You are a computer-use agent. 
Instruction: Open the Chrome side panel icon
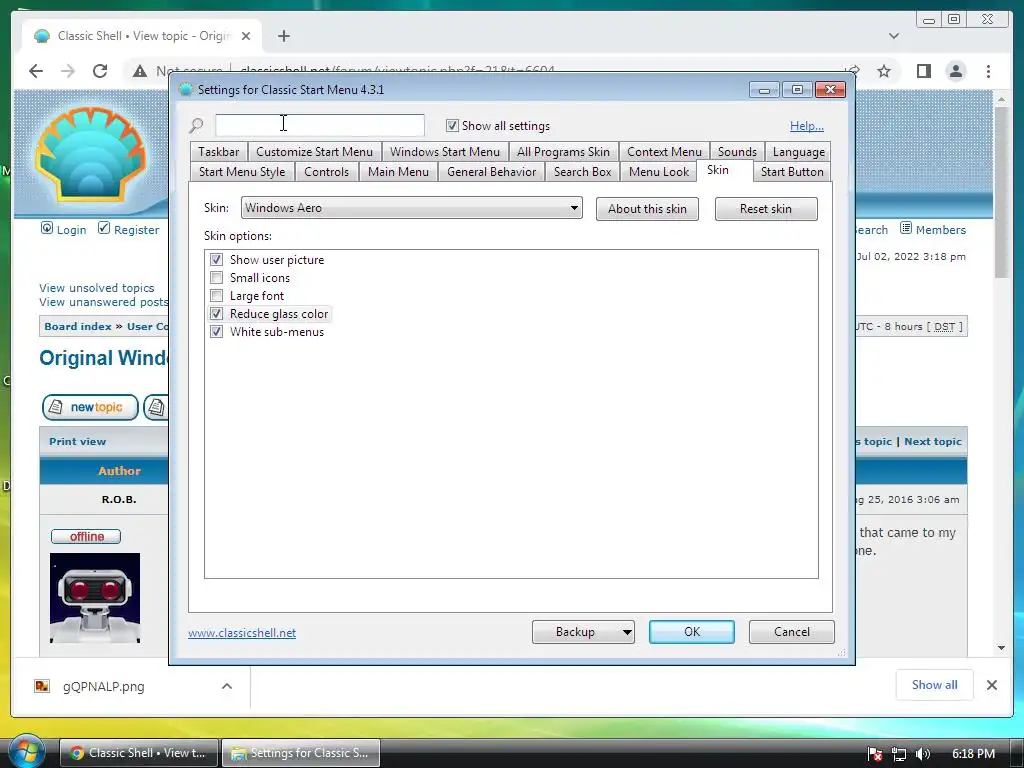(x=923, y=71)
